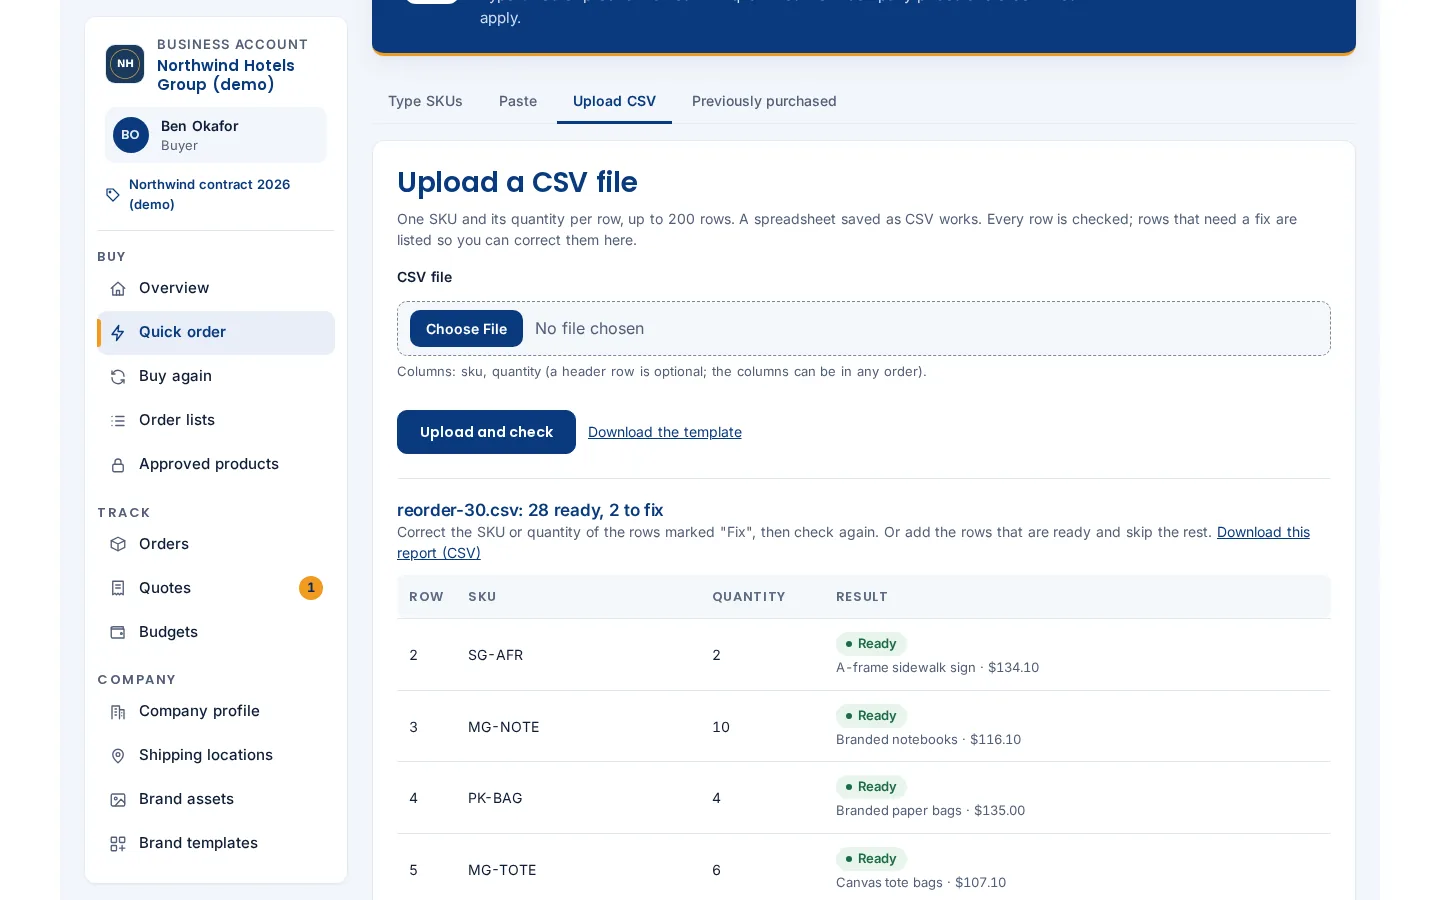Open the Download the template link

click(x=665, y=432)
